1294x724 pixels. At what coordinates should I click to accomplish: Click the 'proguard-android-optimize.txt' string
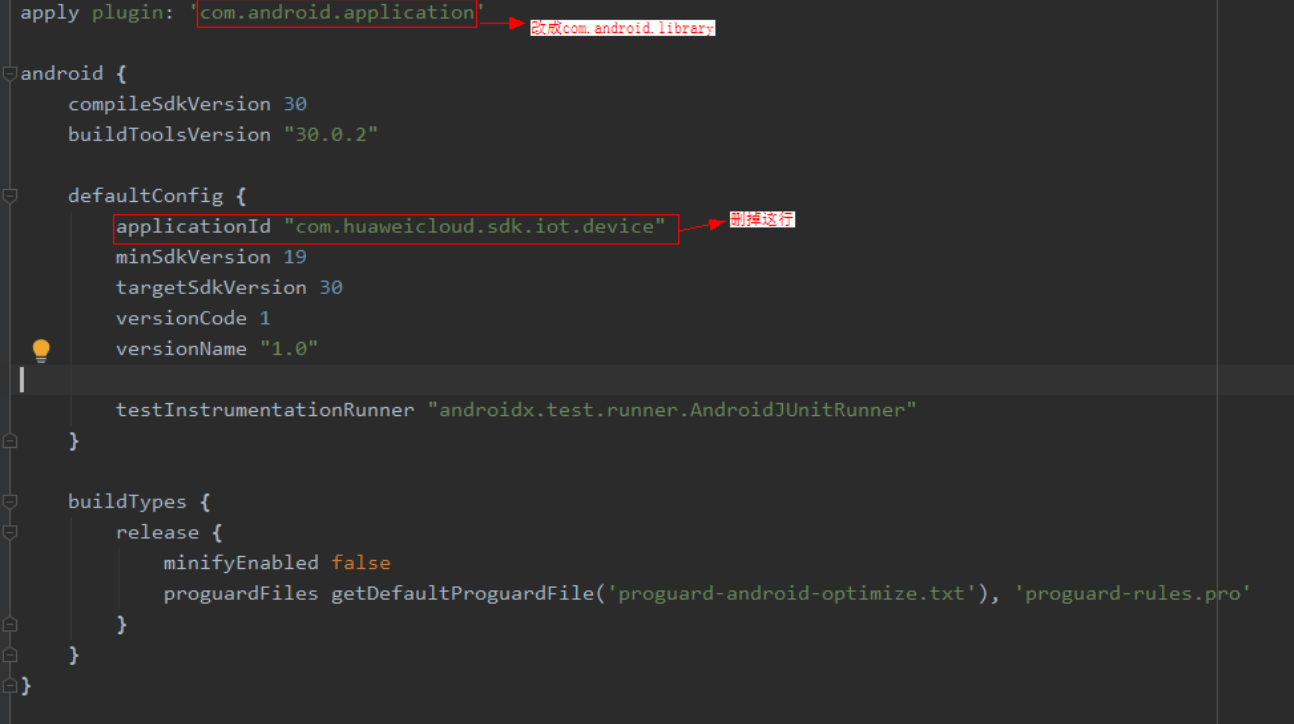click(x=792, y=594)
